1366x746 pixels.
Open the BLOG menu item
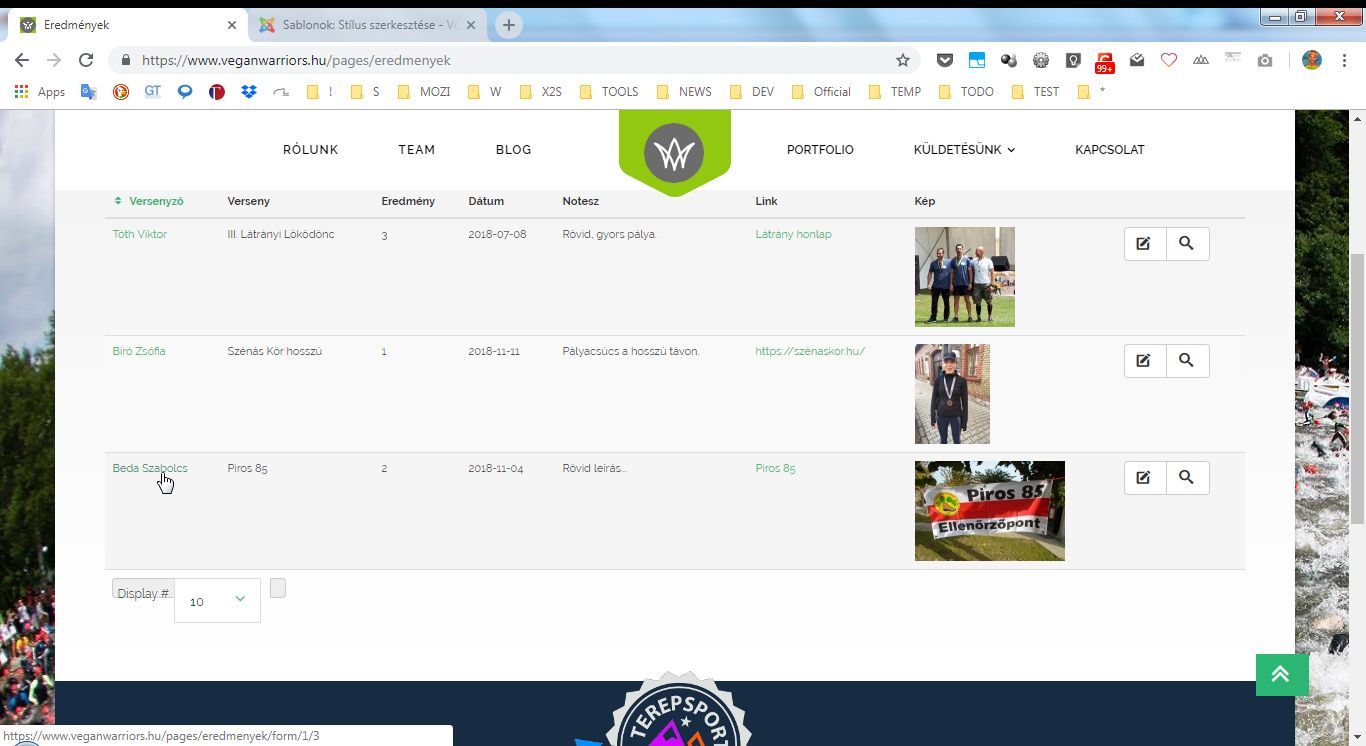[x=513, y=150]
